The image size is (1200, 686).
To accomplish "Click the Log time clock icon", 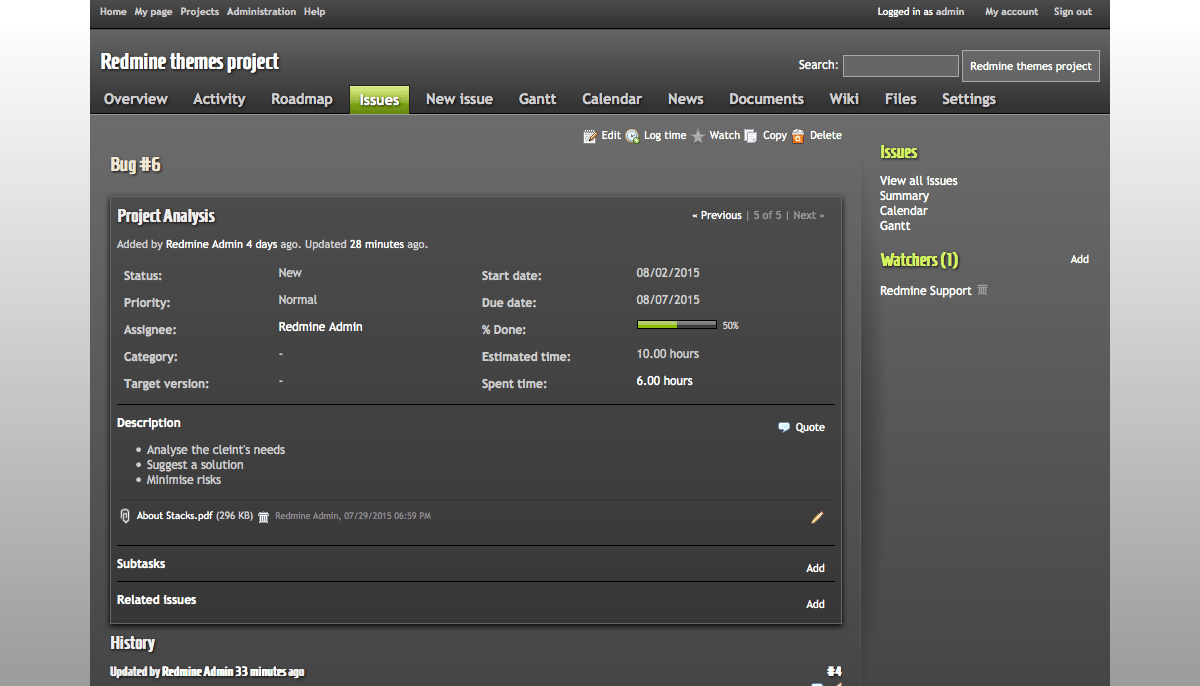I will tap(632, 136).
